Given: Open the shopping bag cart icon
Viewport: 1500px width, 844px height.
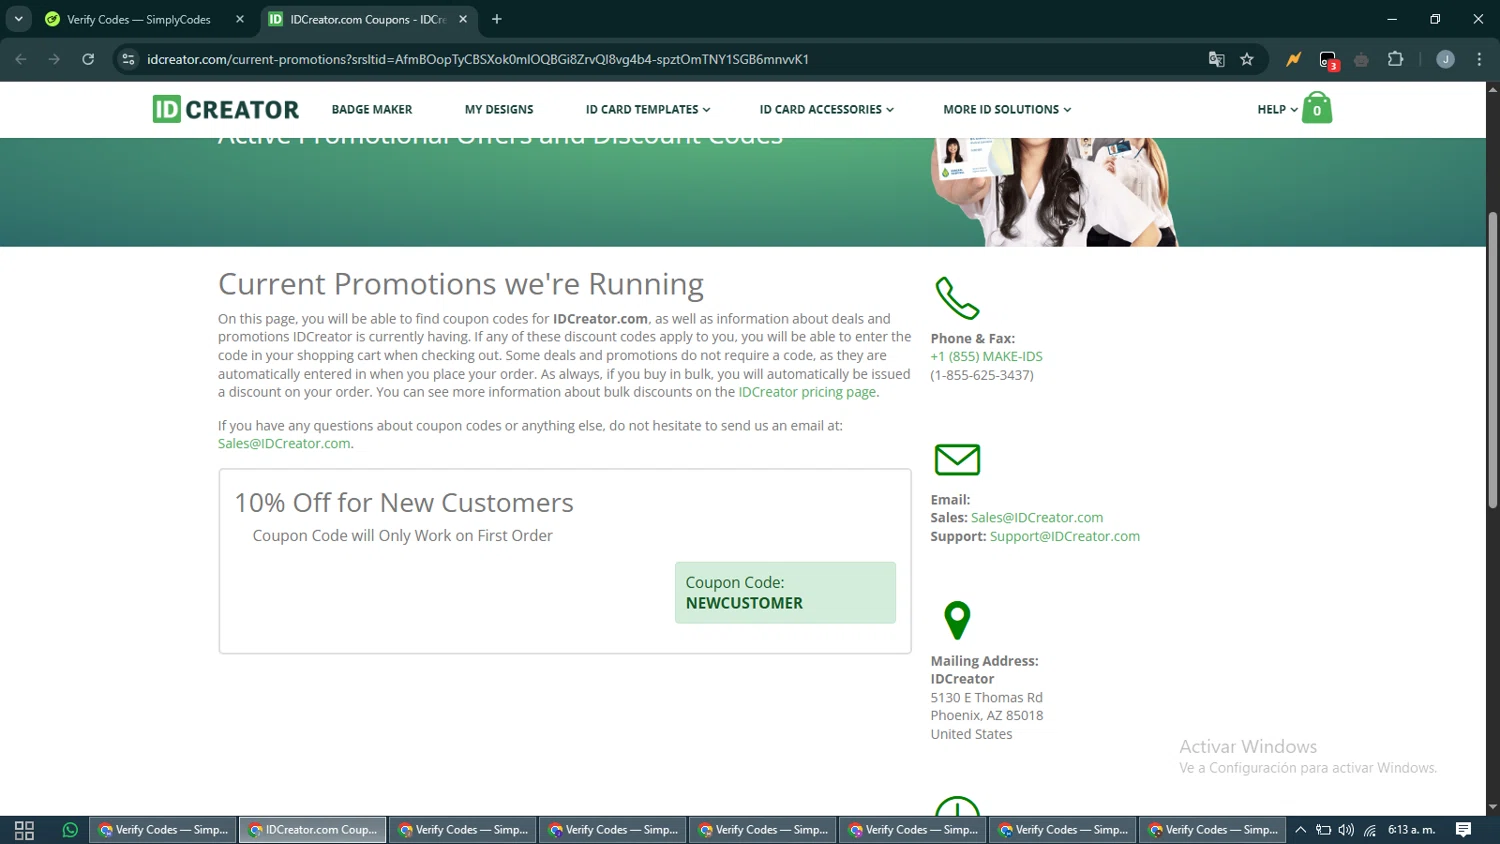Looking at the screenshot, I should (1317, 108).
